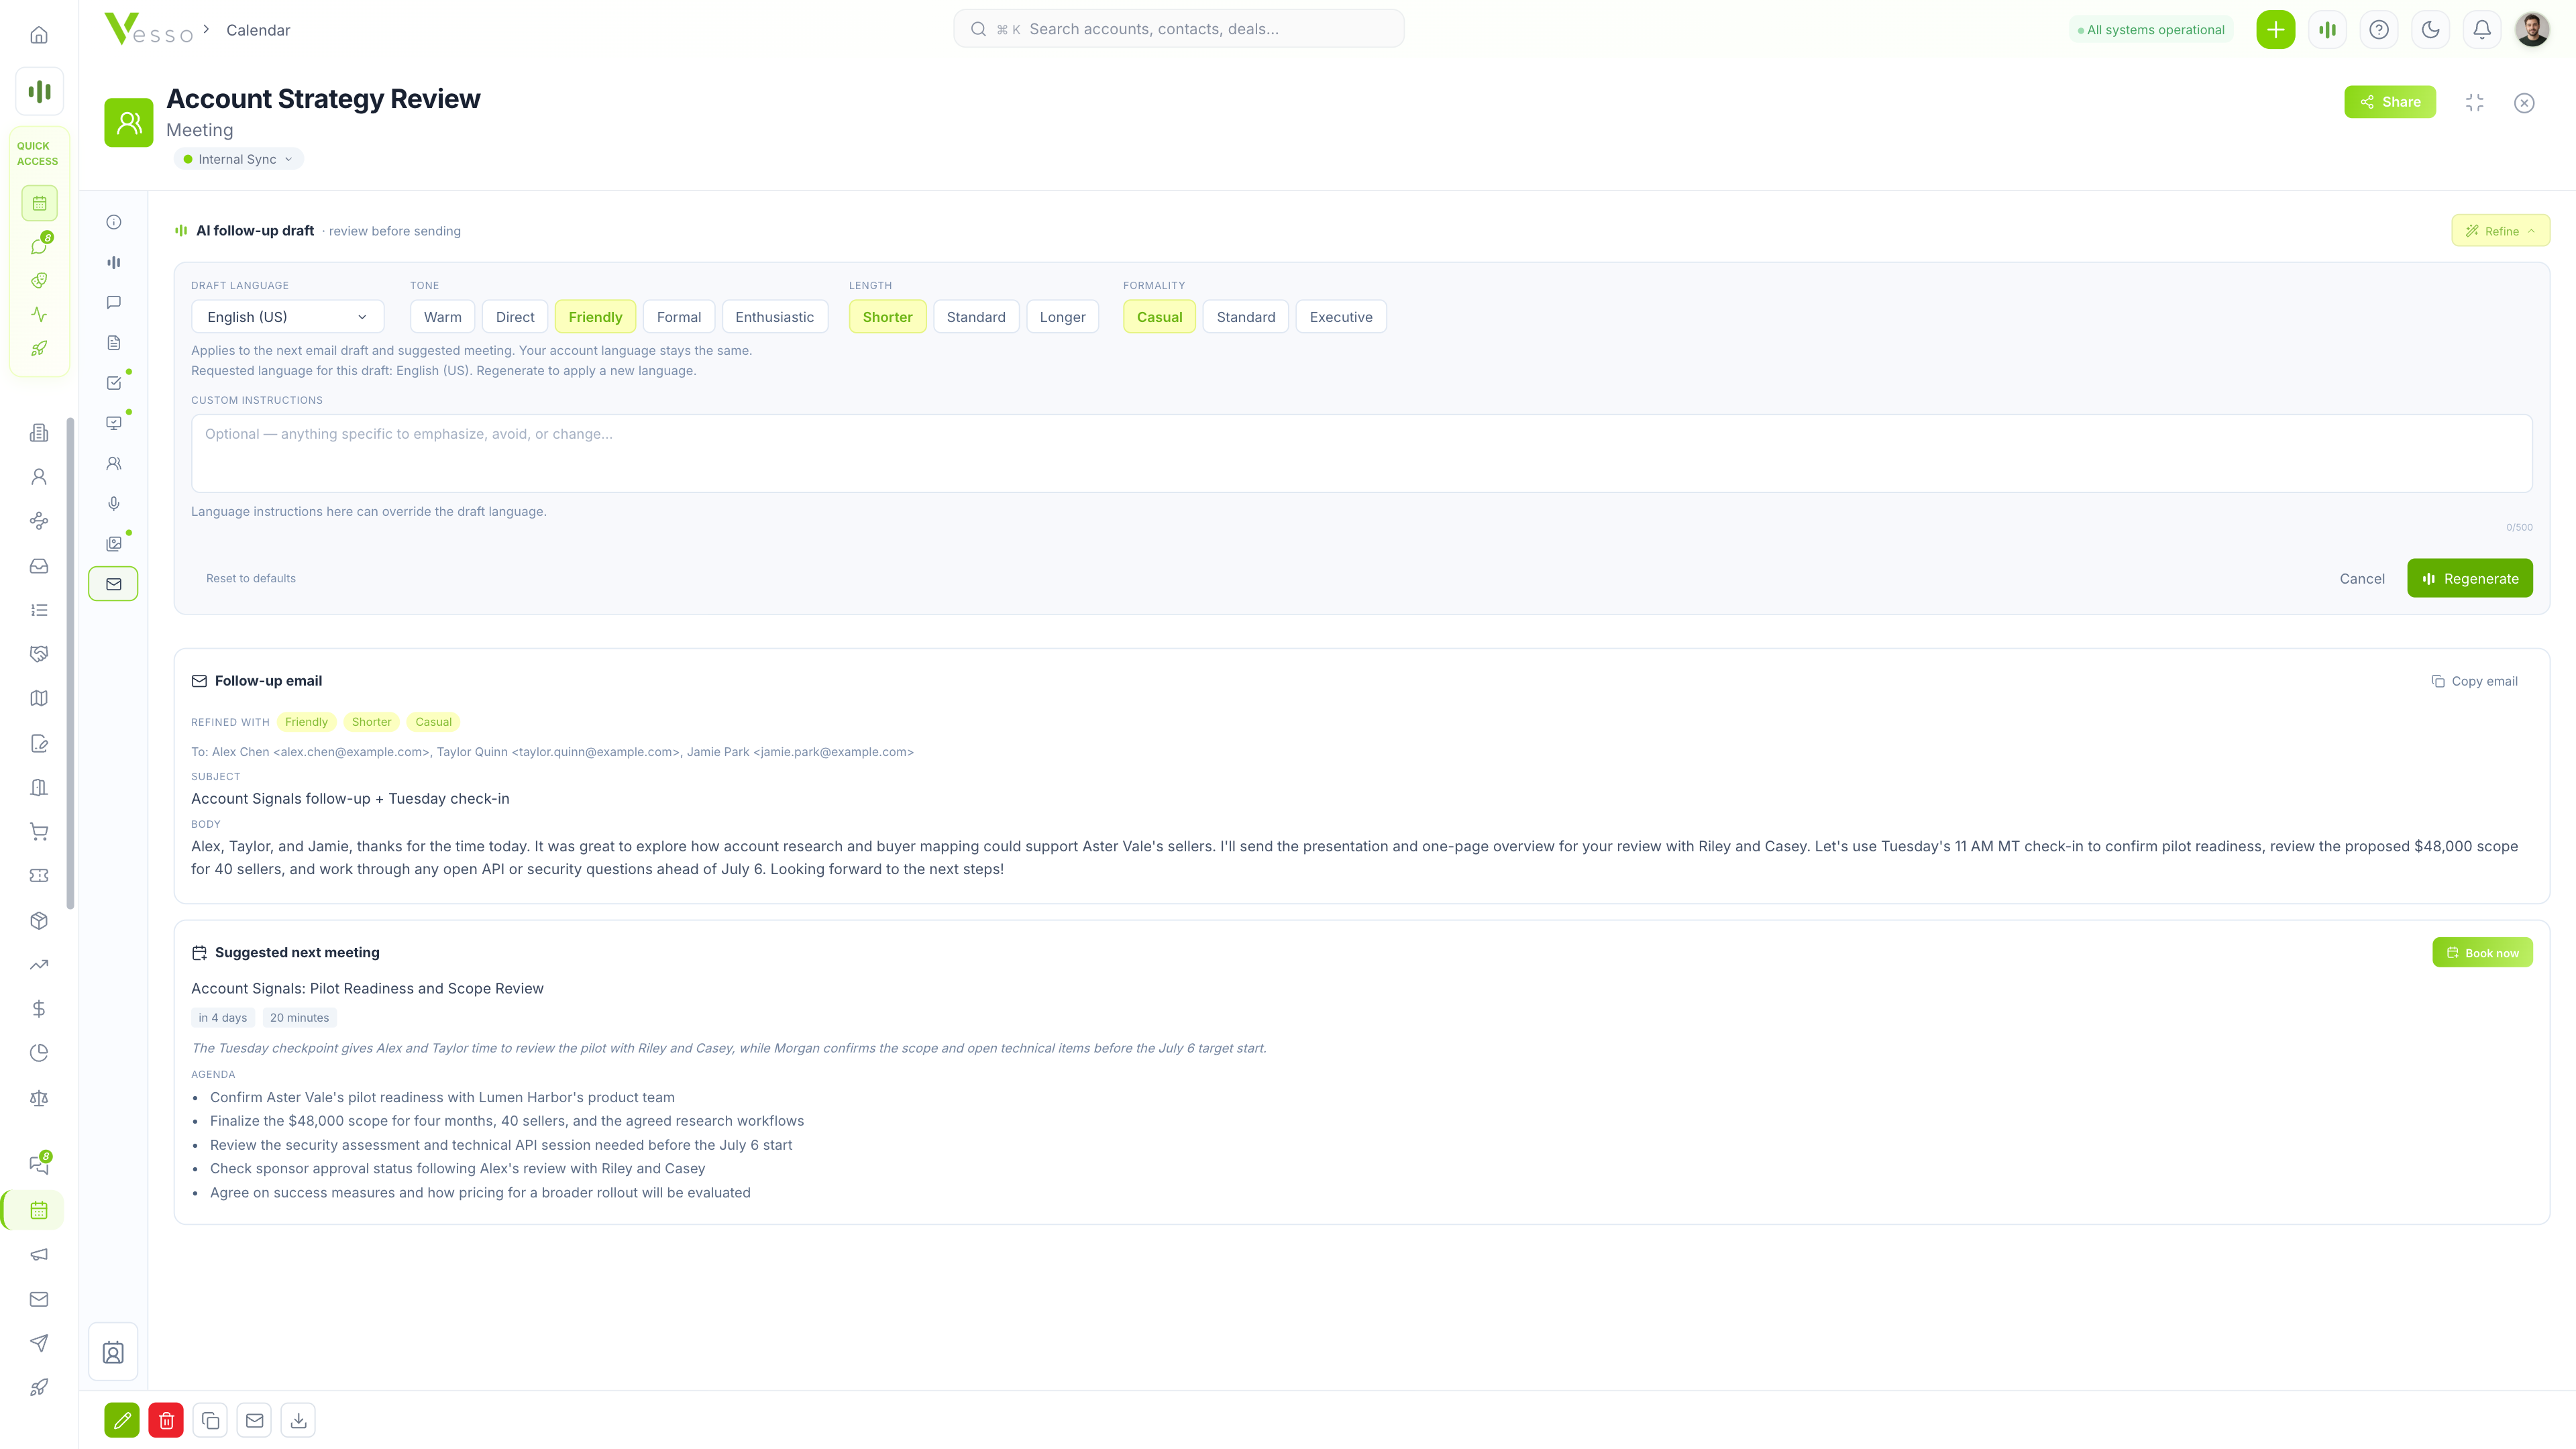Image resolution: width=2576 pixels, height=1449 pixels.
Task: Click the dollar sign sidebar icon
Action: 39,1009
